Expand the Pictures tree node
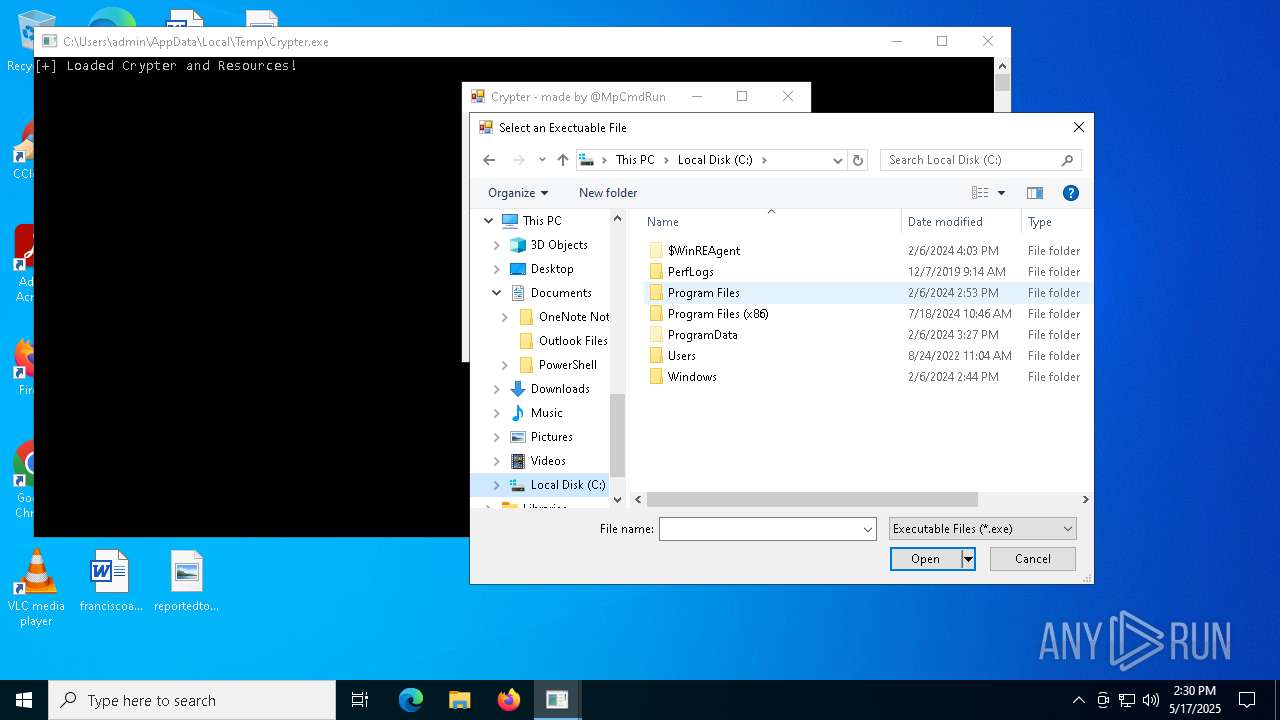 click(x=497, y=437)
